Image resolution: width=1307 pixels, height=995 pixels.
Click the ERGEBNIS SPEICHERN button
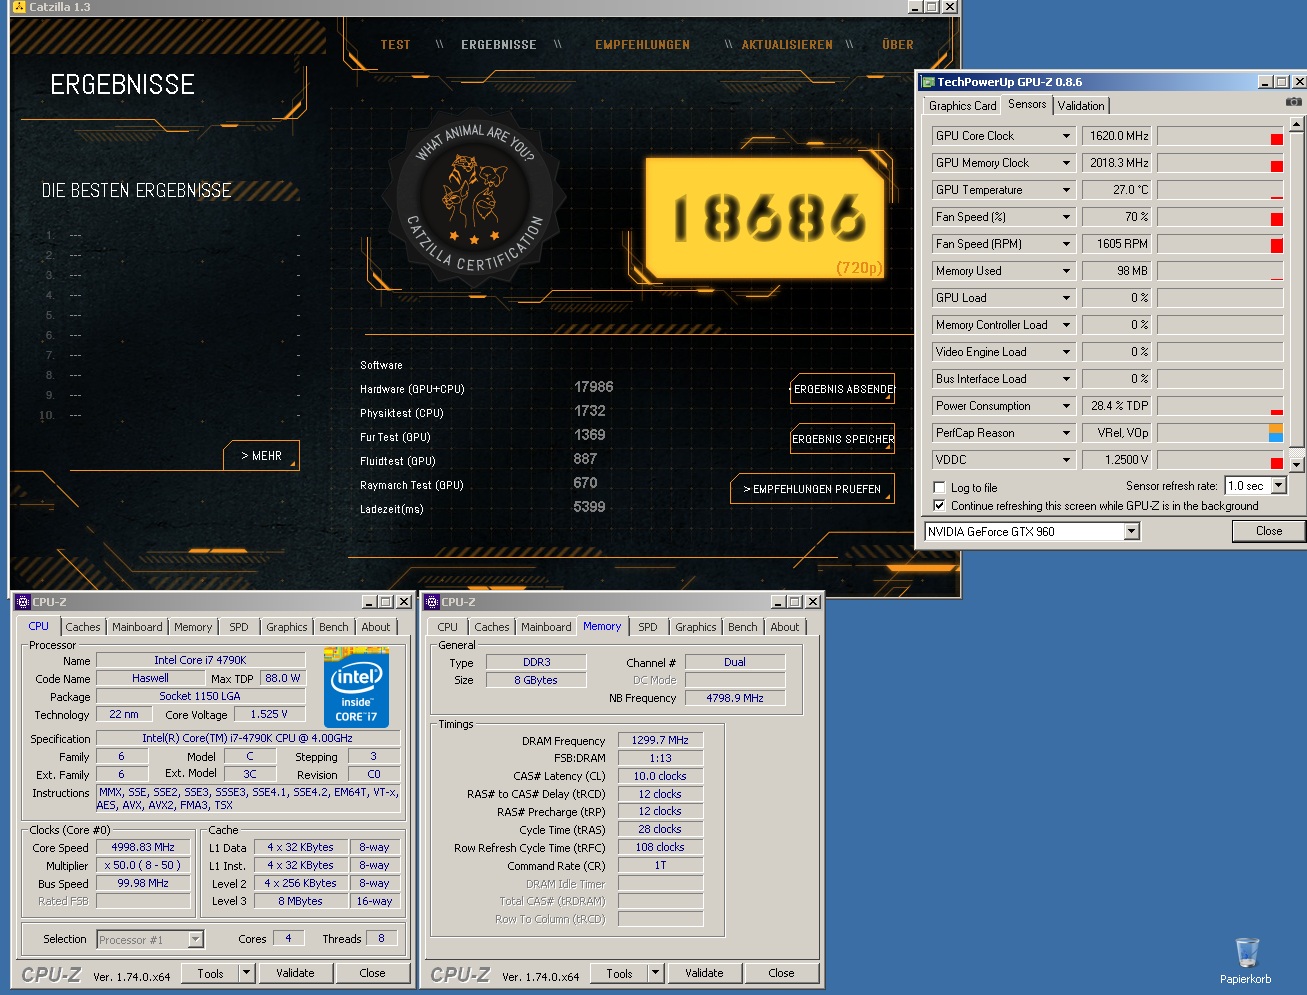click(x=843, y=439)
